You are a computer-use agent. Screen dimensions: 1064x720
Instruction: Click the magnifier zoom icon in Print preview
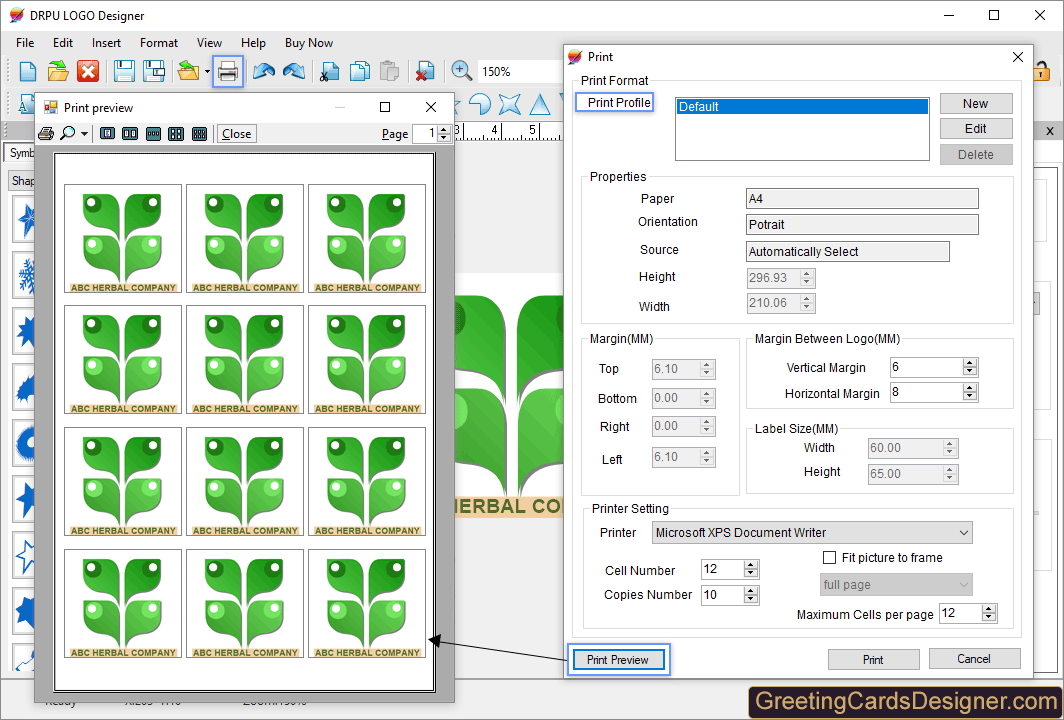(x=67, y=133)
